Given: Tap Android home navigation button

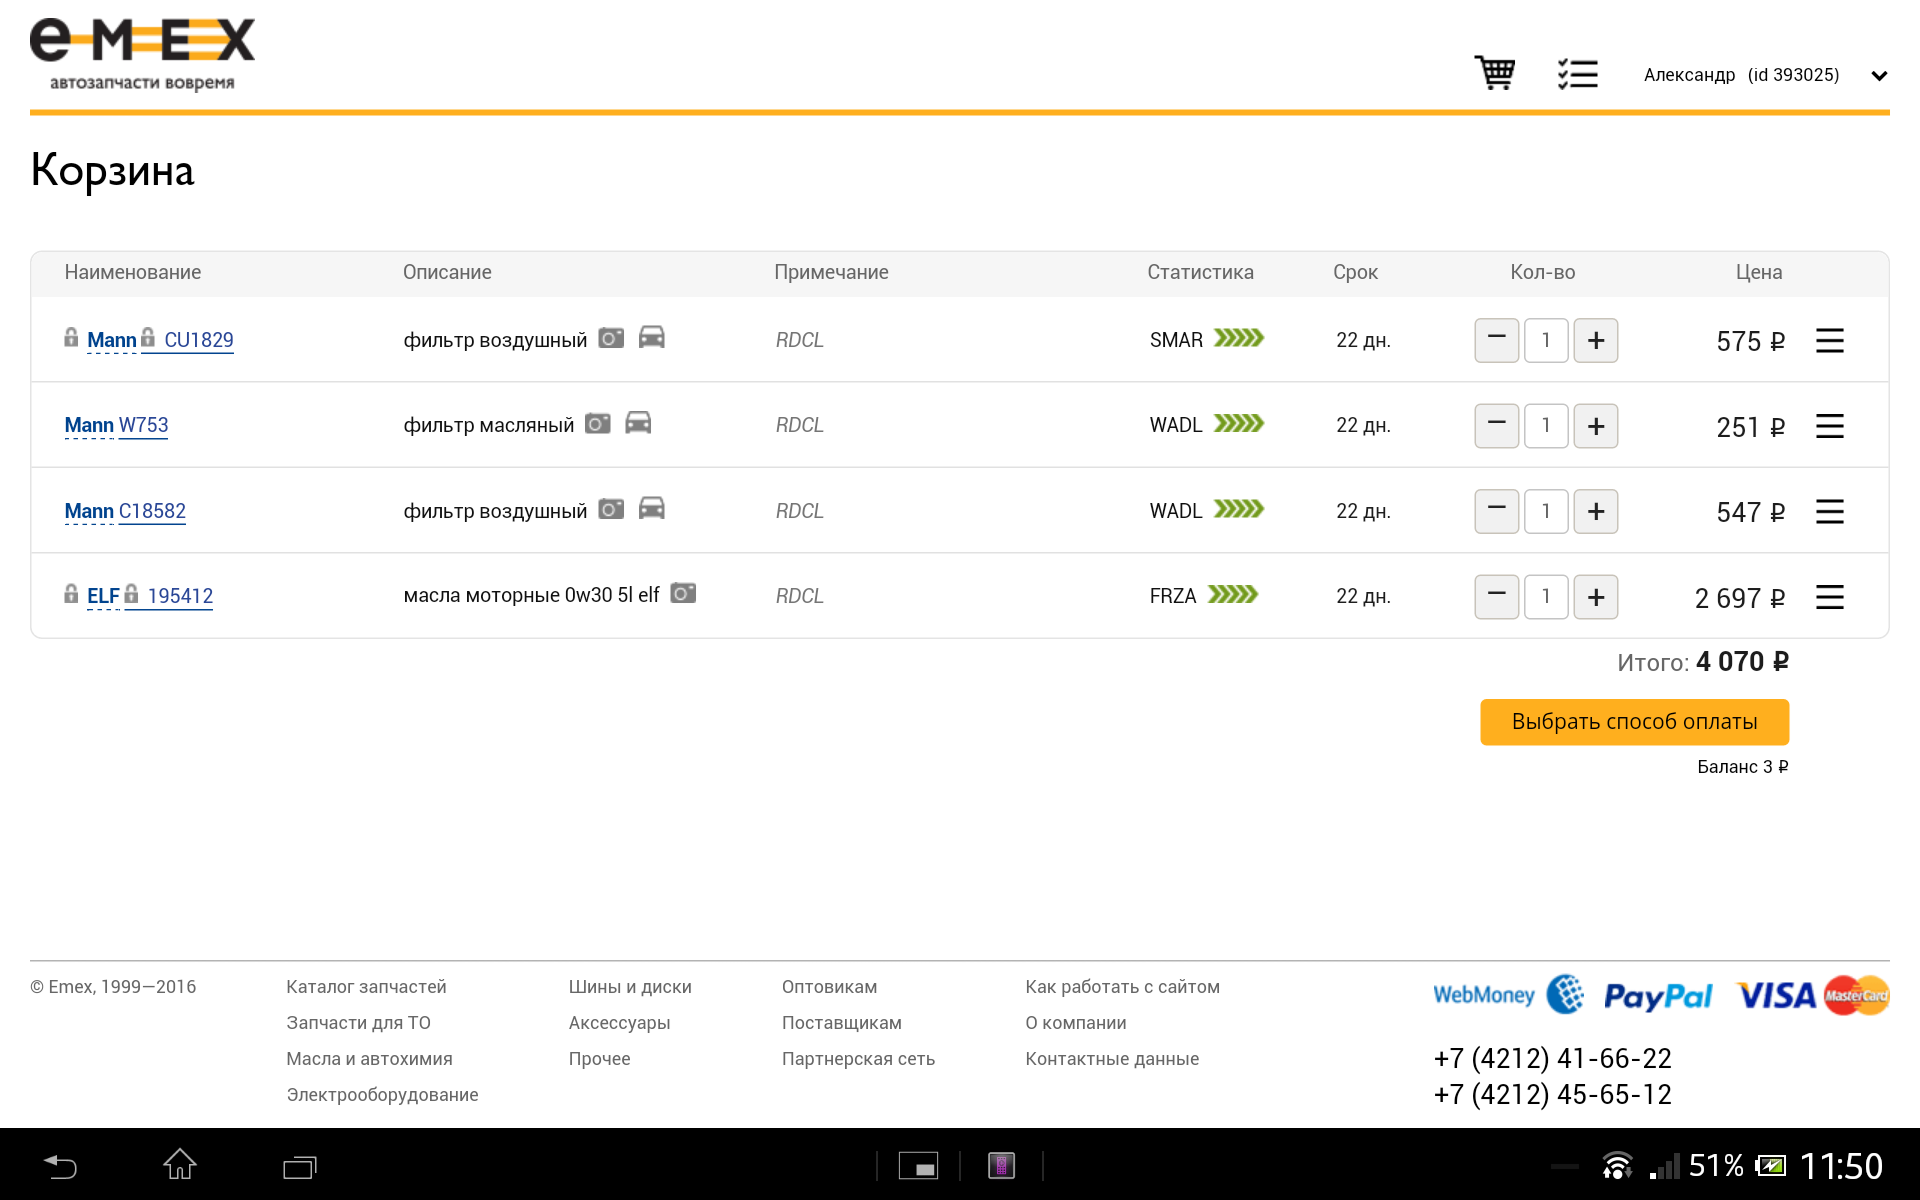Looking at the screenshot, I should (x=180, y=1164).
